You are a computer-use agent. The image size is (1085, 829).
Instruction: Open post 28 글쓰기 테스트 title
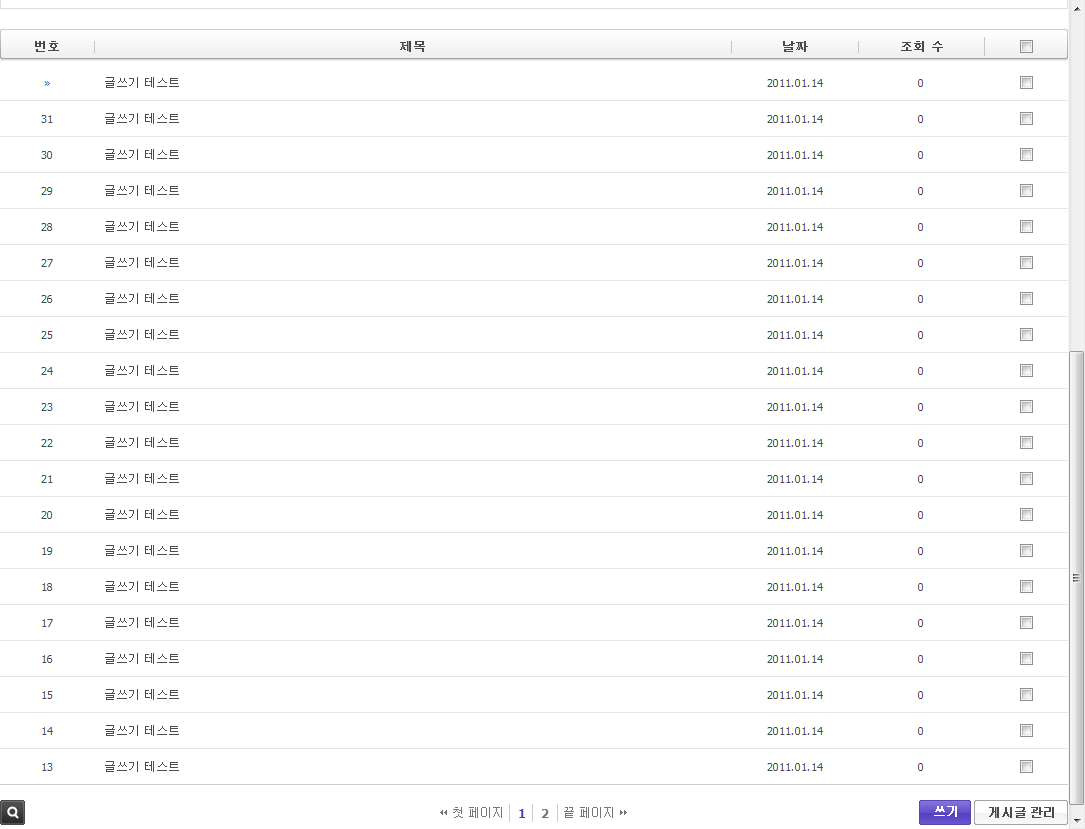[142, 226]
